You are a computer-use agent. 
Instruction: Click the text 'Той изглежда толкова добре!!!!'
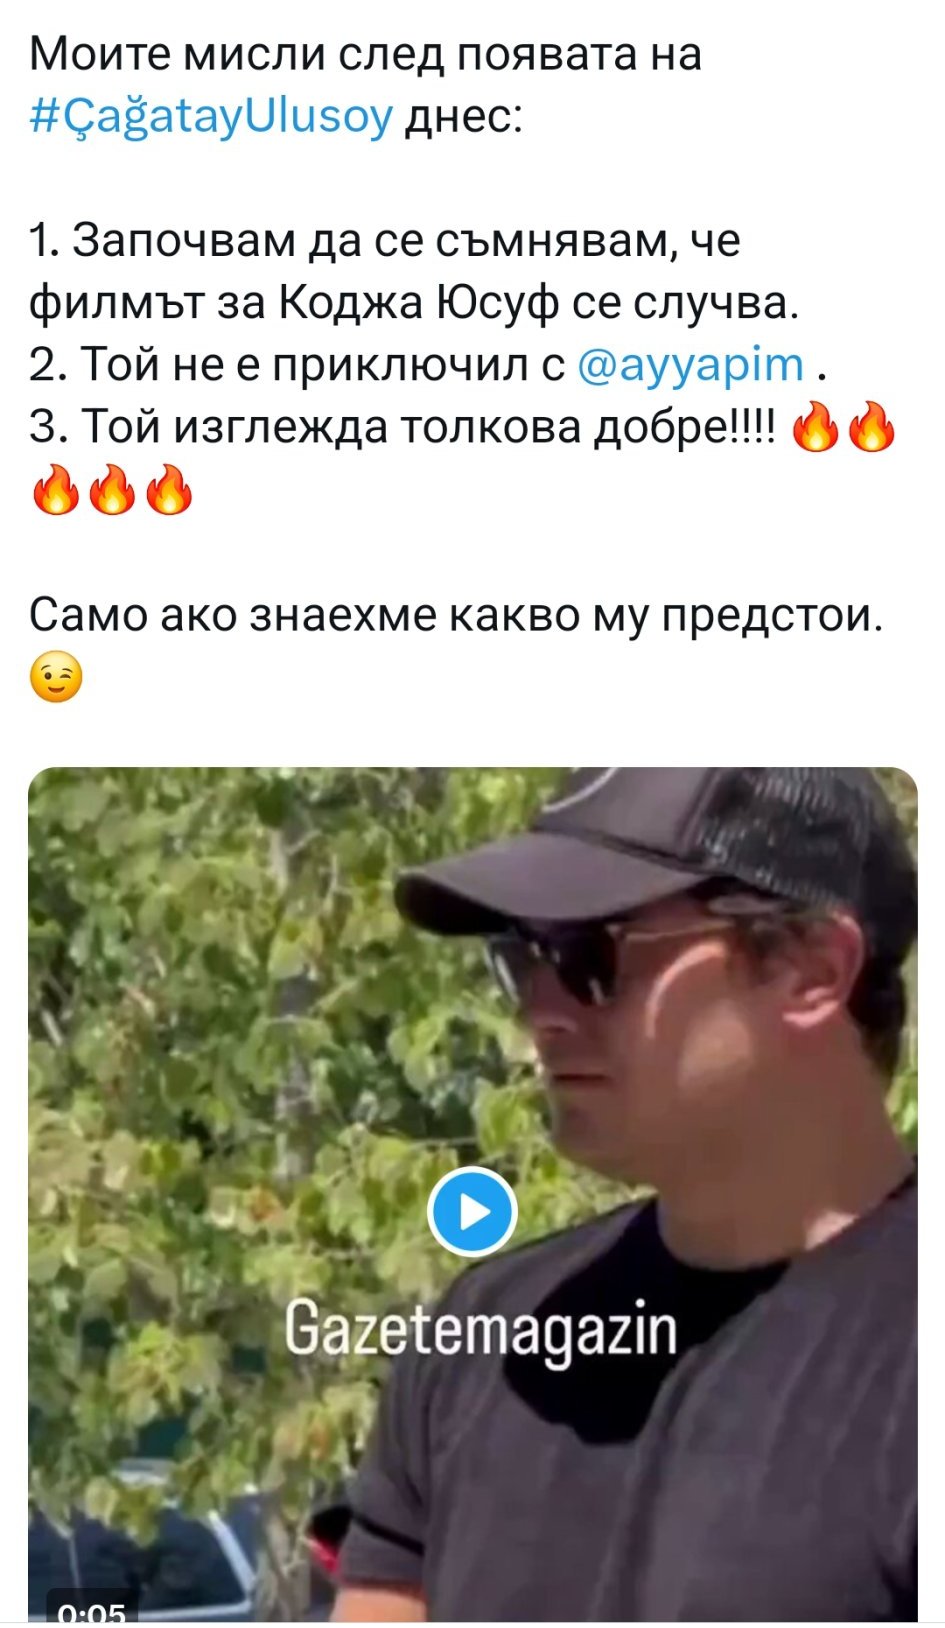426,427
